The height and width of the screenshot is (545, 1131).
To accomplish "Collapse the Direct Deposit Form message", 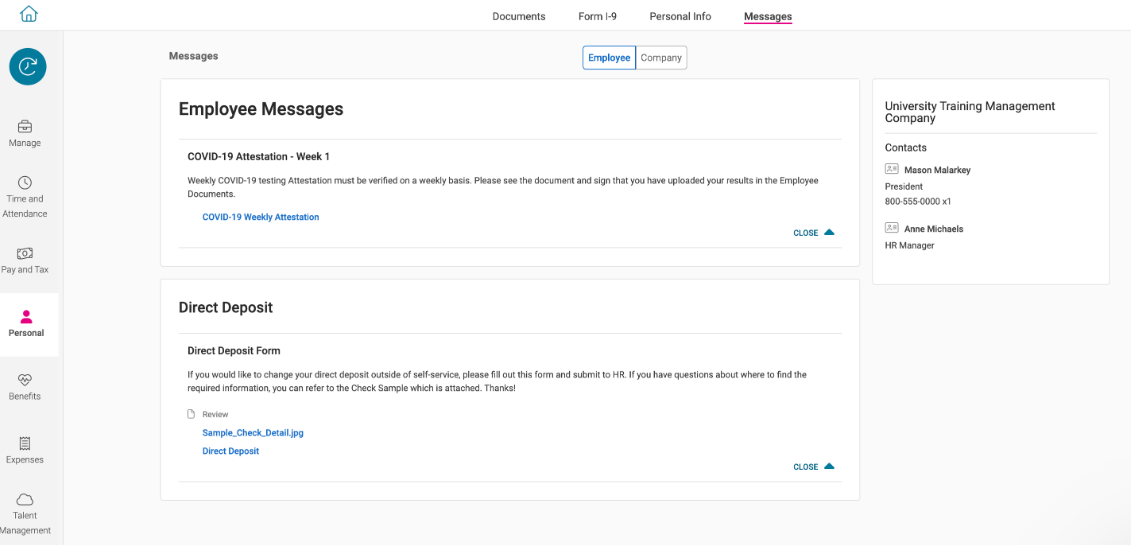I will [x=814, y=467].
